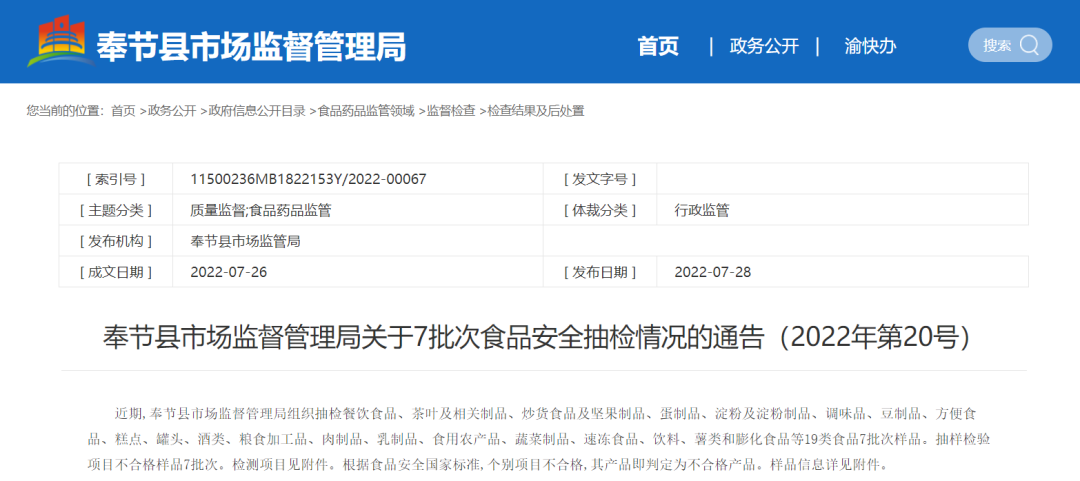Screen dimensions: 1080x481
Task: Click the article headline about 7批次食品安全抽检
Action: [539, 338]
